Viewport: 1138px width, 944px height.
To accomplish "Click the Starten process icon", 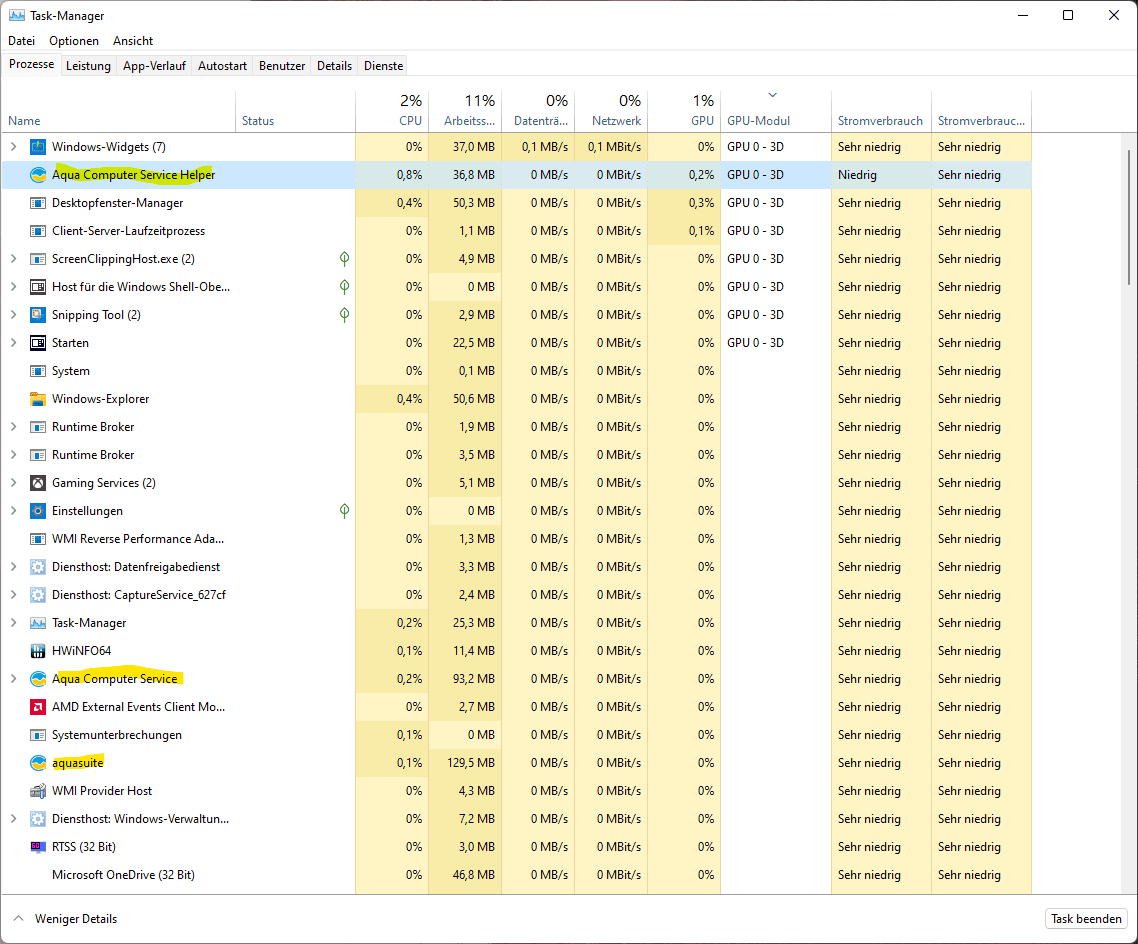I will (x=38, y=343).
